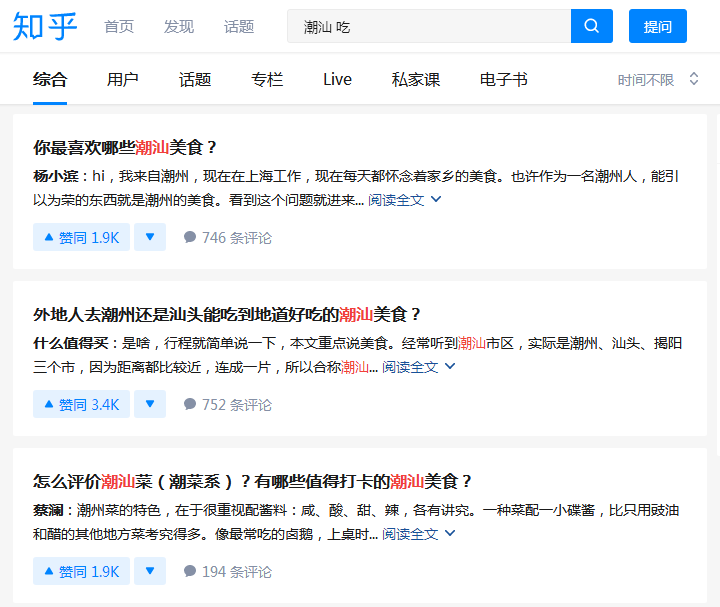The image size is (720, 607).
Task: Click the blue search magnifier button
Action: click(591, 26)
